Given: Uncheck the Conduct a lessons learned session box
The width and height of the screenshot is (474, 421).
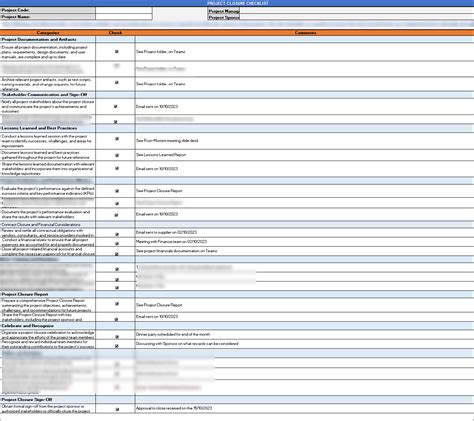Looking at the screenshot, I should pos(117,139).
